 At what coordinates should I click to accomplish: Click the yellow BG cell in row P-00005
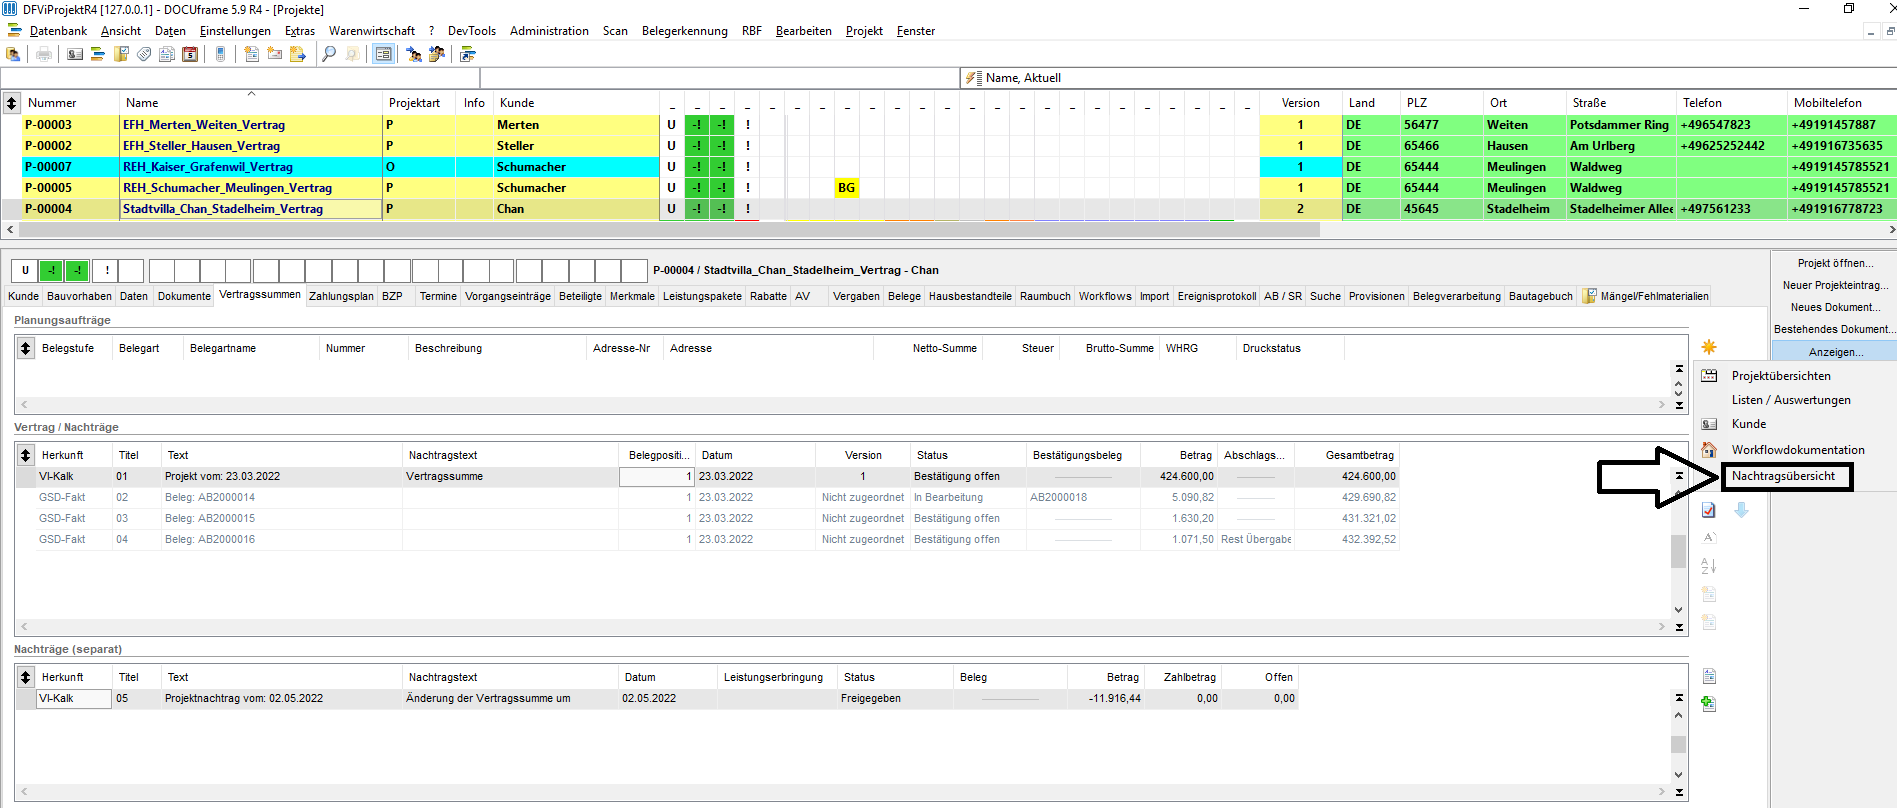pos(847,188)
